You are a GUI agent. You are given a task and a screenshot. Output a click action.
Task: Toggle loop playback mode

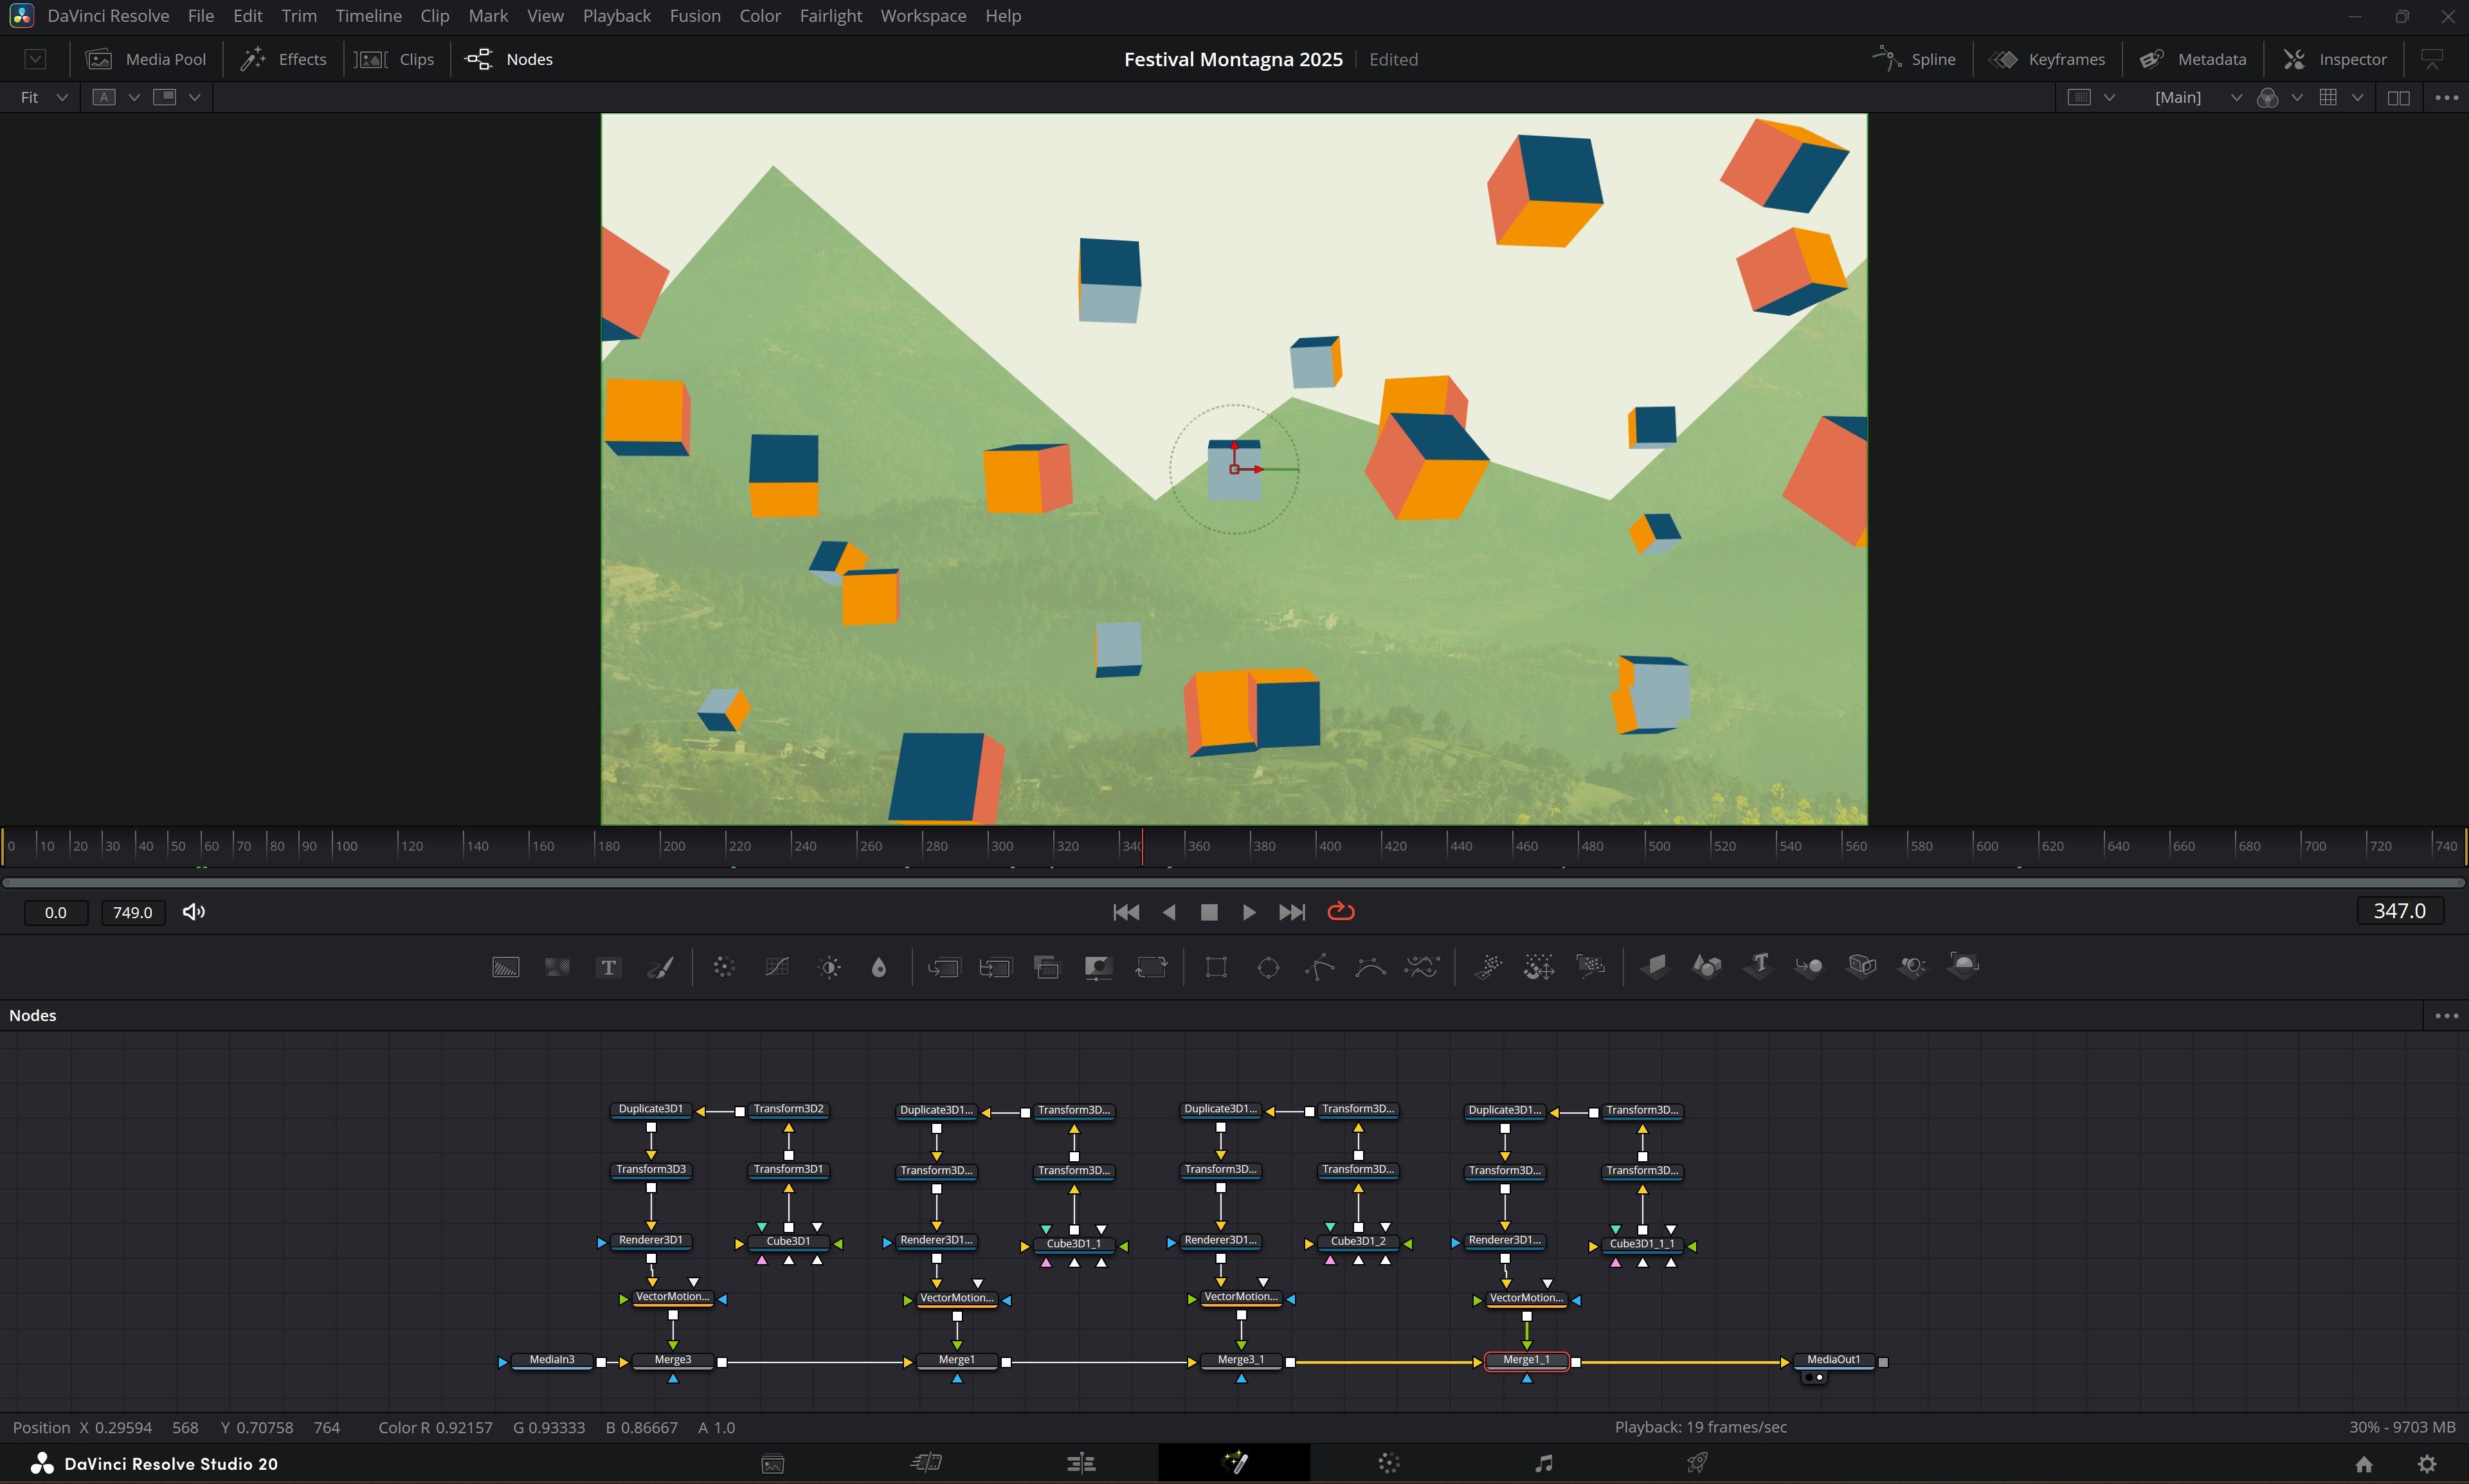click(x=1340, y=912)
